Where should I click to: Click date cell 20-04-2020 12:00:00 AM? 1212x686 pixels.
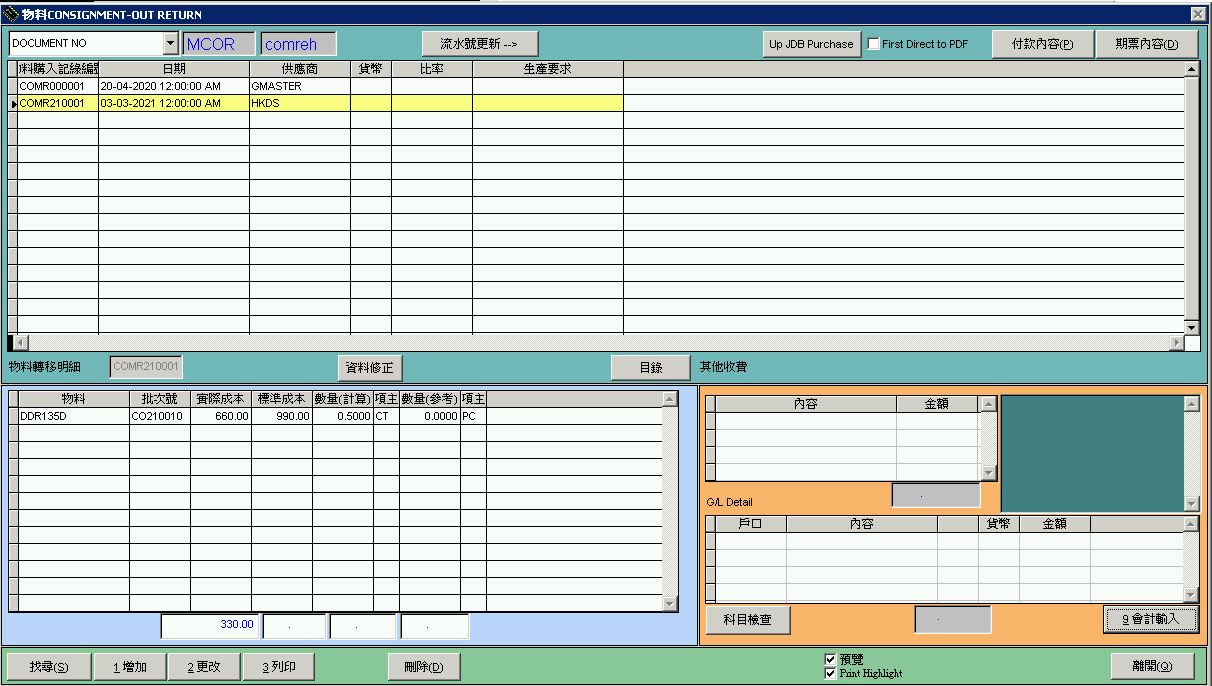(x=174, y=86)
